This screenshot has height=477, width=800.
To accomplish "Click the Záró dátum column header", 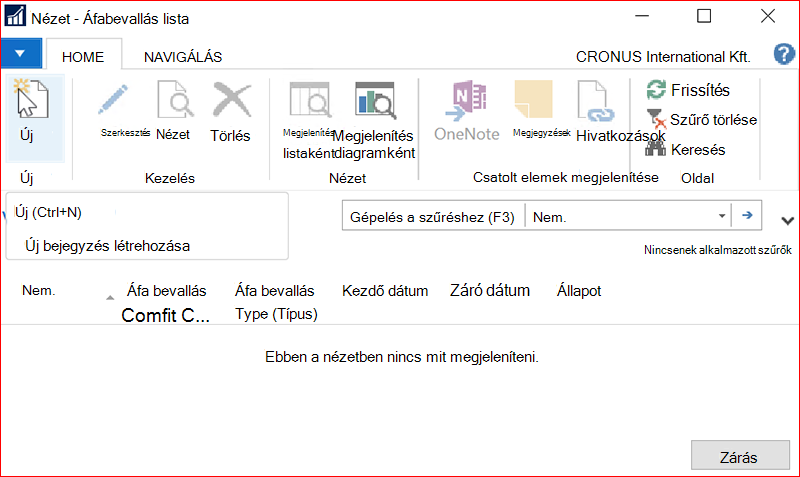I will [490, 290].
